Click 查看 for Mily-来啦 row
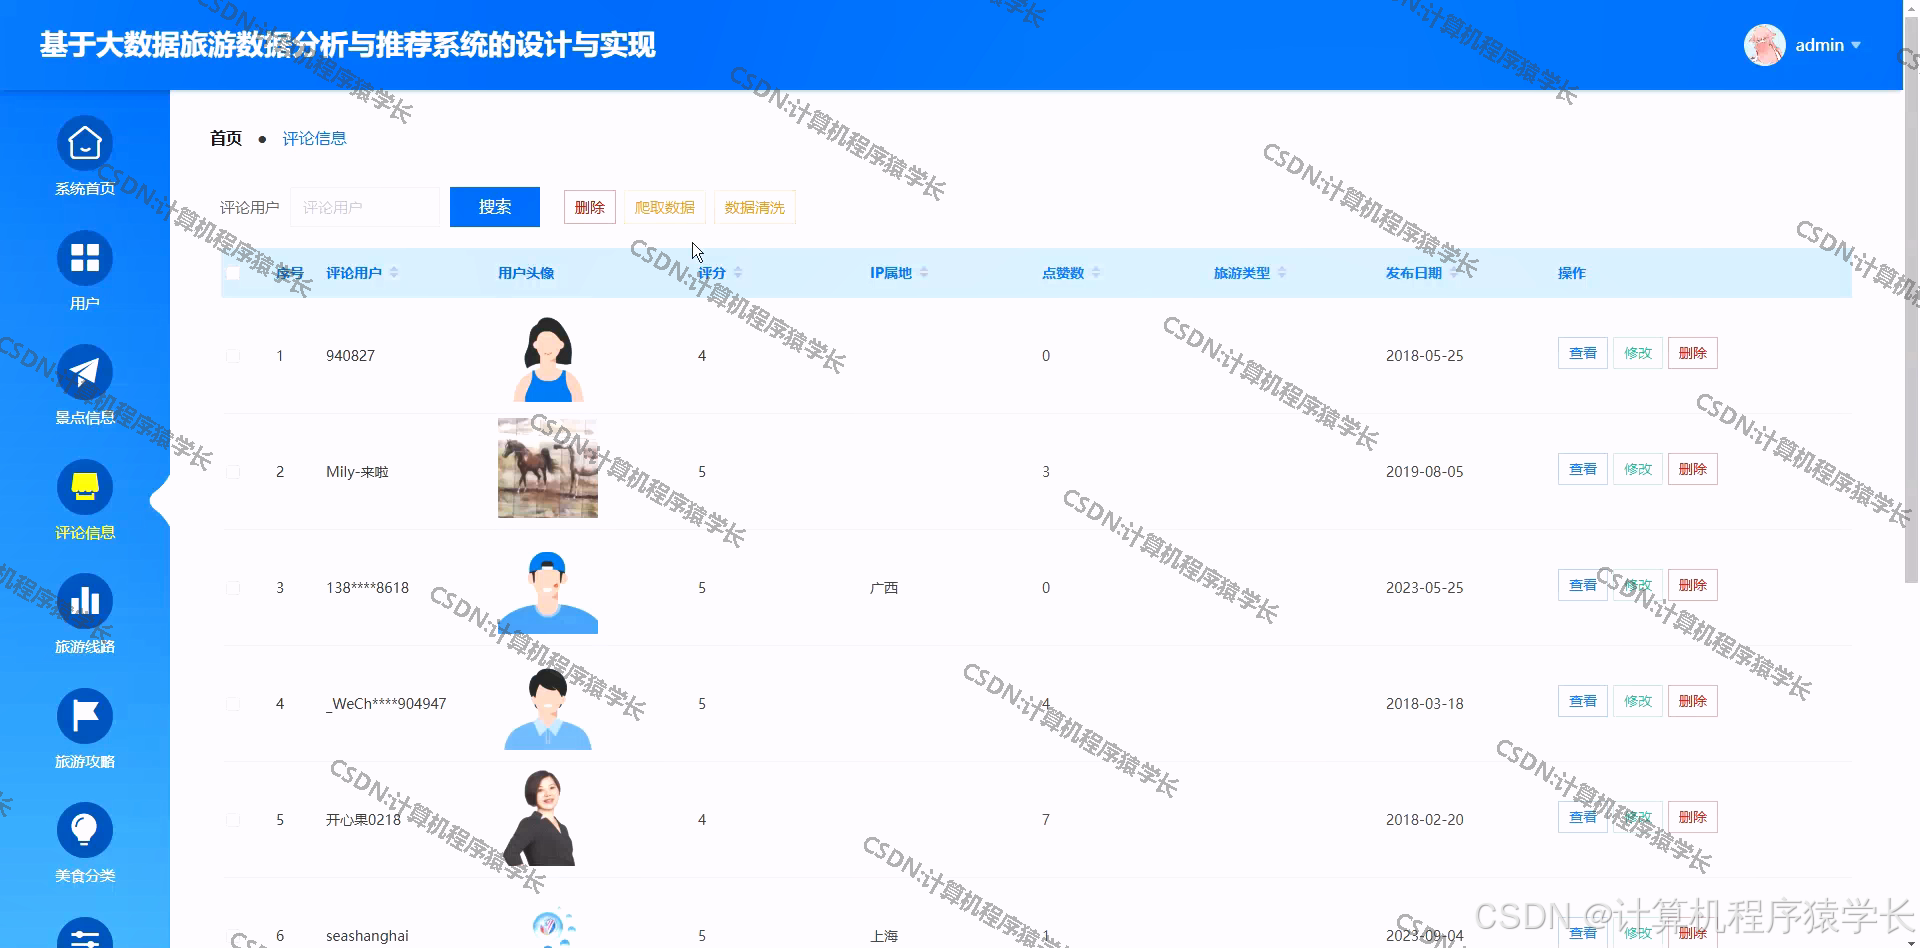This screenshot has width=1920, height=948. click(1583, 469)
